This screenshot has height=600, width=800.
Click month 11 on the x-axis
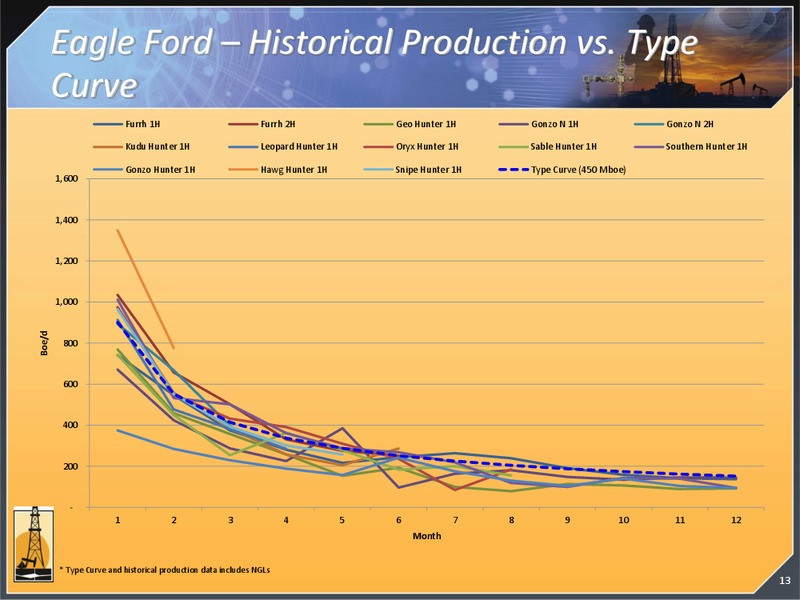680,520
